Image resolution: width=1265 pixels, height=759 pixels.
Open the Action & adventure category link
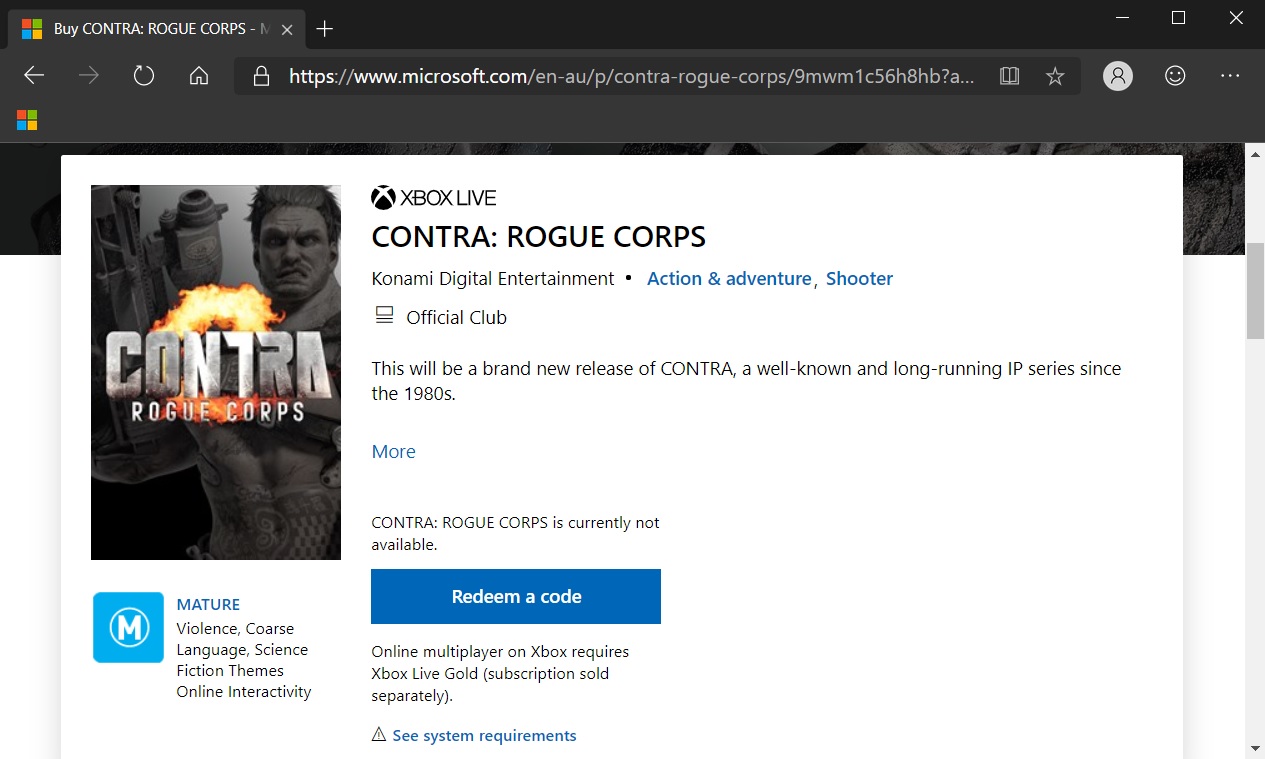tap(729, 278)
